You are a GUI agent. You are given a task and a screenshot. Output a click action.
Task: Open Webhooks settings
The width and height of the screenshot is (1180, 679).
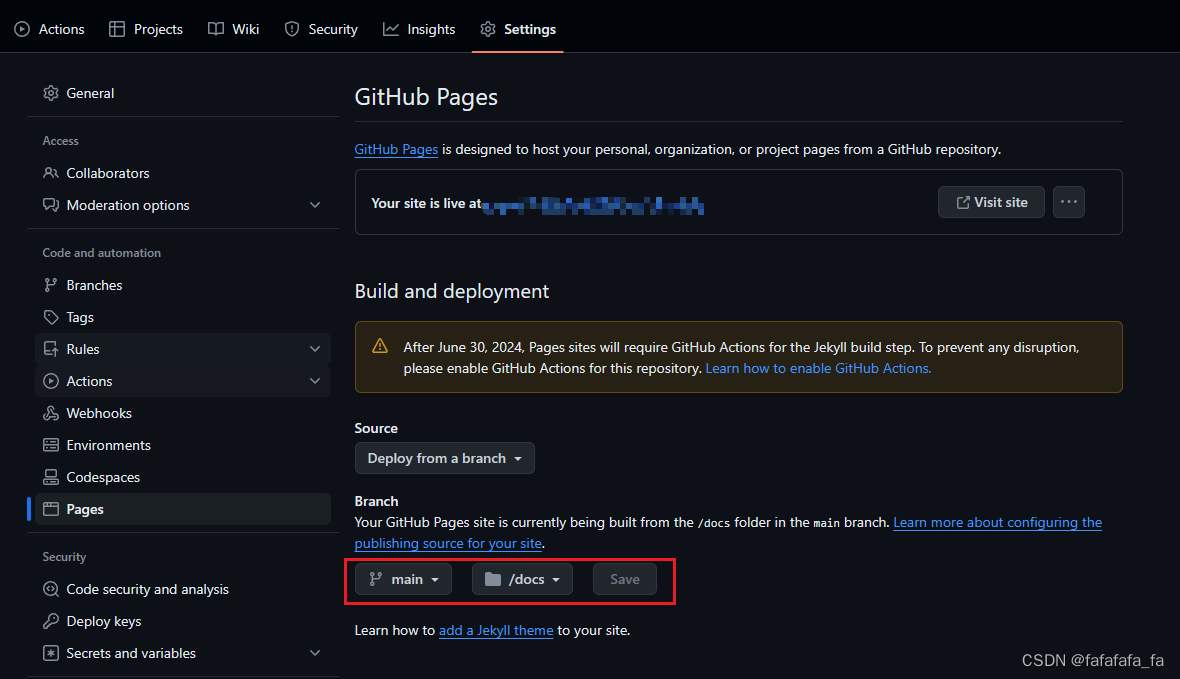coord(183,413)
